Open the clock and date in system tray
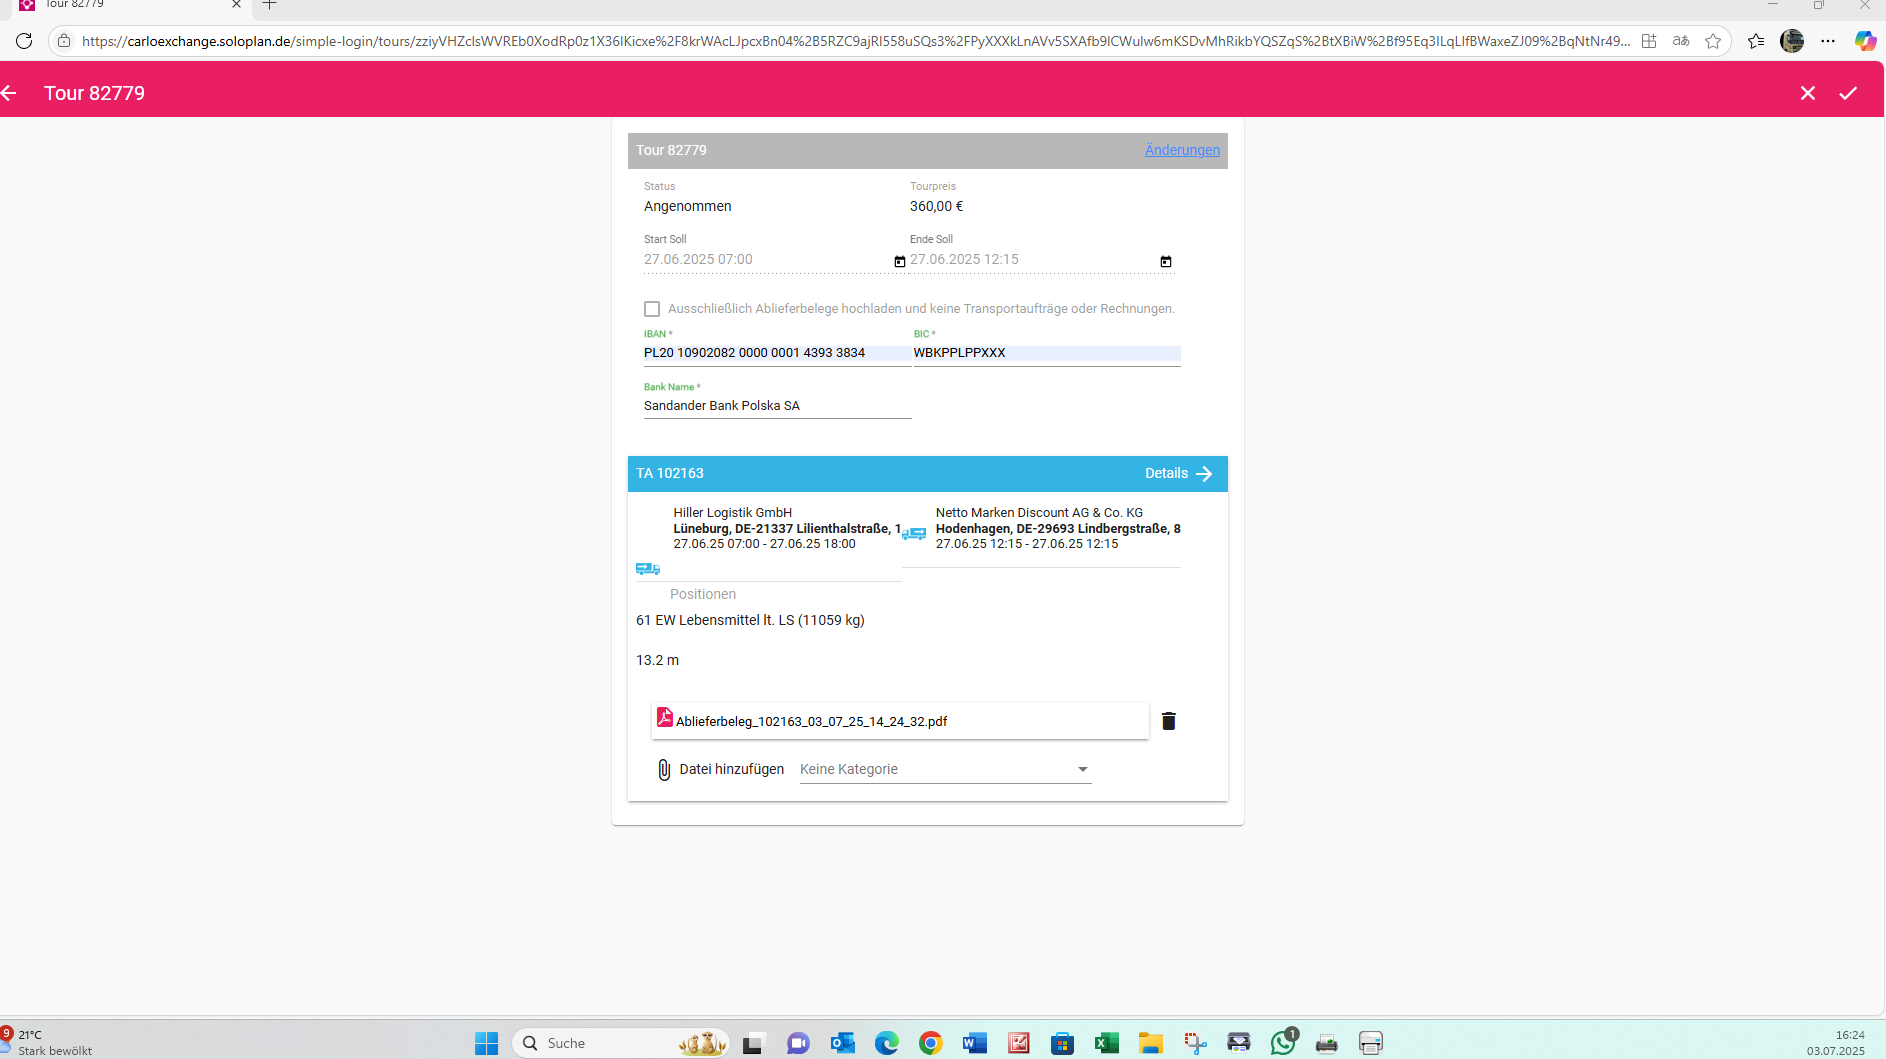 pos(1836,1043)
